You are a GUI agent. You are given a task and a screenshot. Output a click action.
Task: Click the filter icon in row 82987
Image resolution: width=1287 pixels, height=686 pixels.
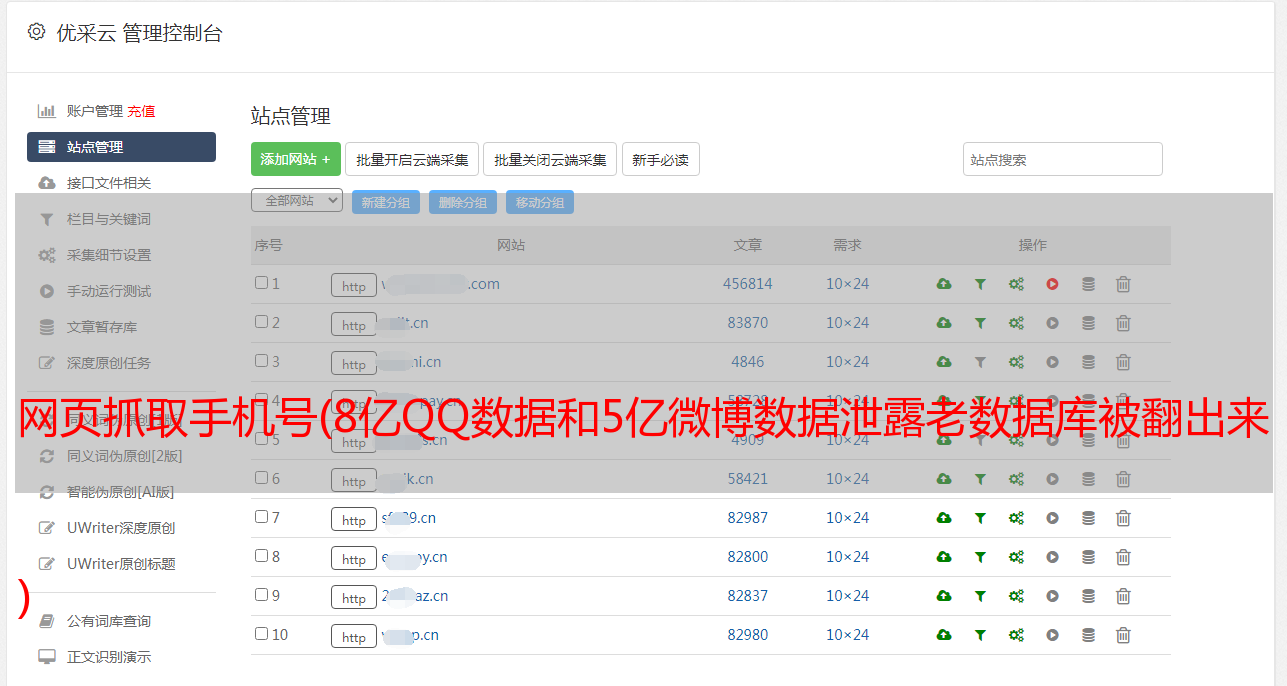(980, 518)
